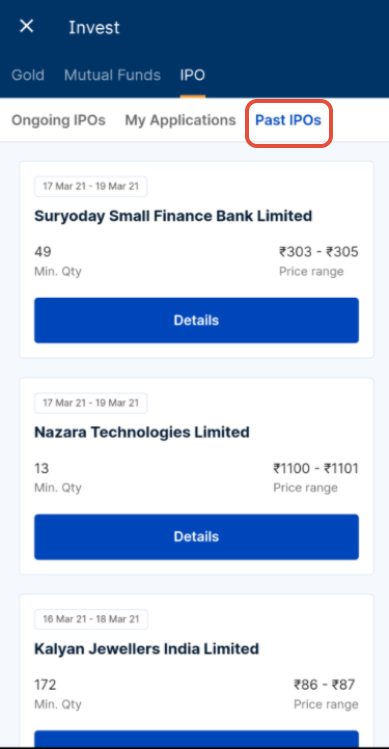Click the Suryoday Small Finance Bank Limited title
The height and width of the screenshot is (749, 389).
[173, 216]
